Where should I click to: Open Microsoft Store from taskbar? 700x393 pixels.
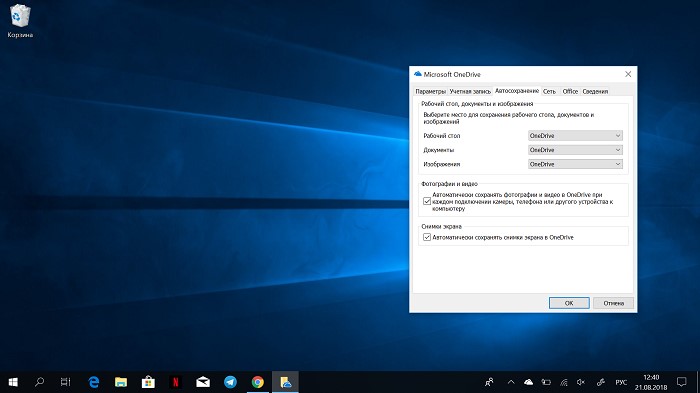coord(148,382)
